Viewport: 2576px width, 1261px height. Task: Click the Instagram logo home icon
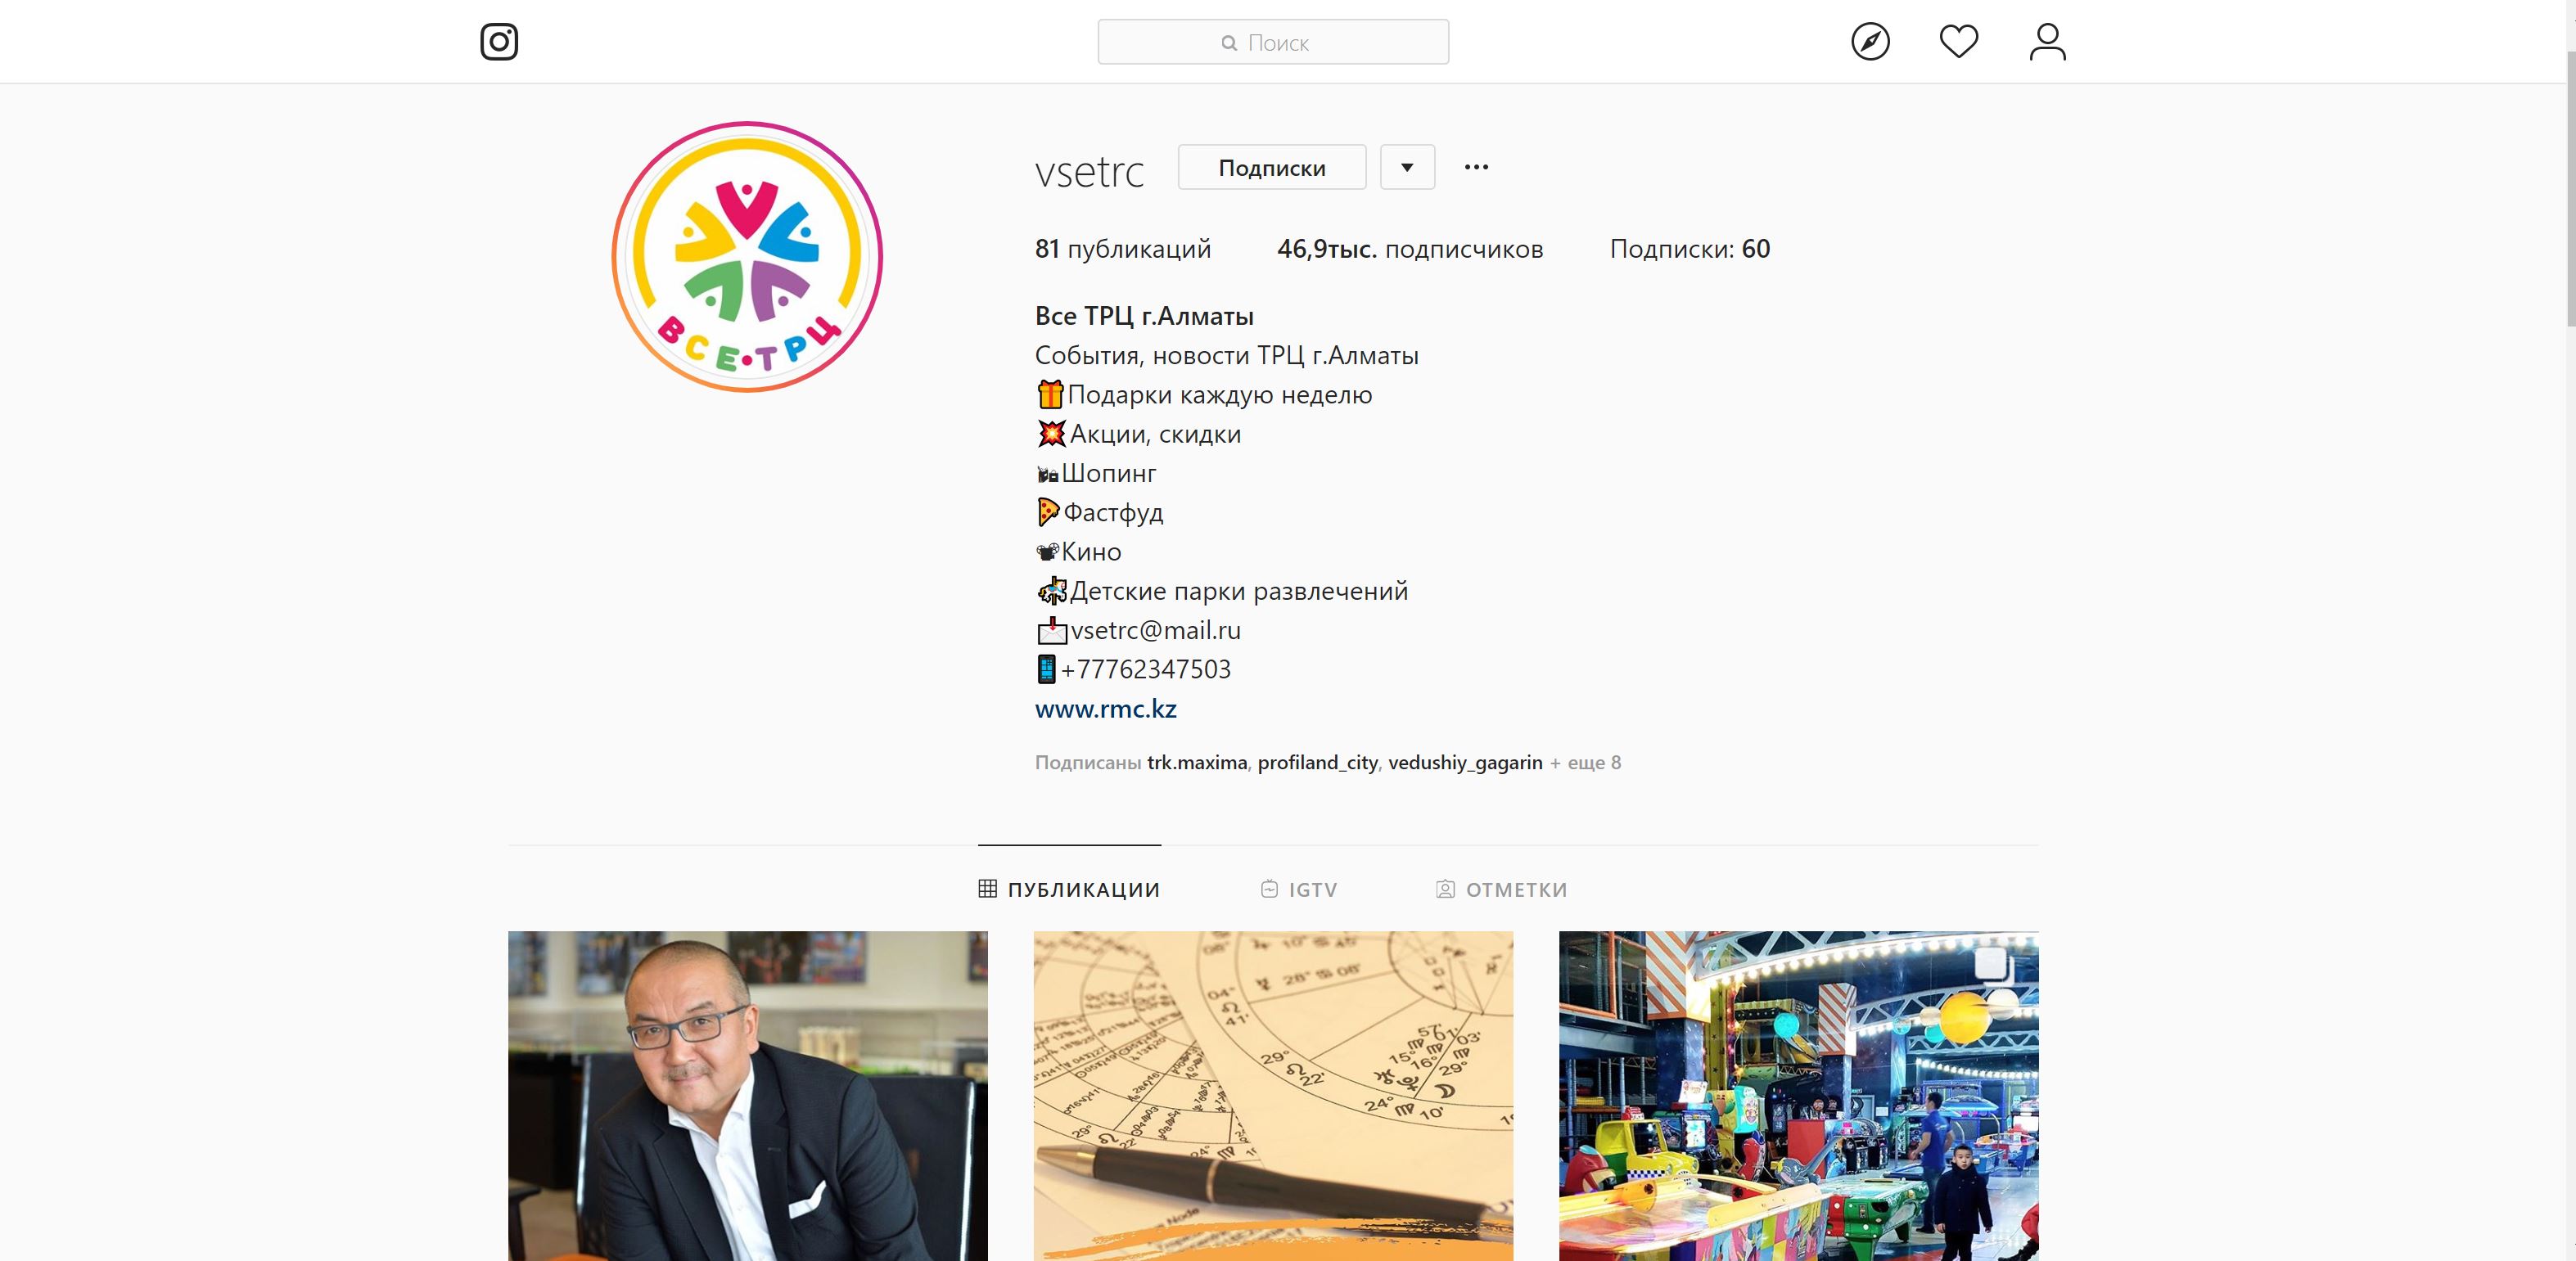click(x=499, y=42)
